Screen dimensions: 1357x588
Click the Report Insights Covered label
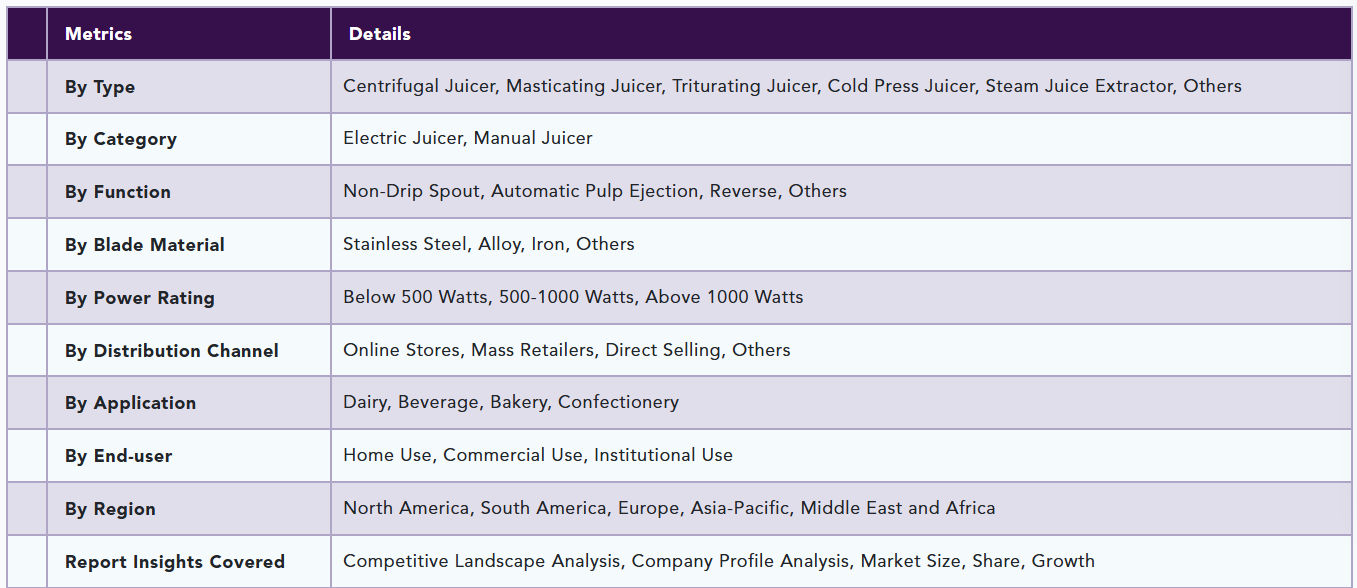tap(175, 562)
